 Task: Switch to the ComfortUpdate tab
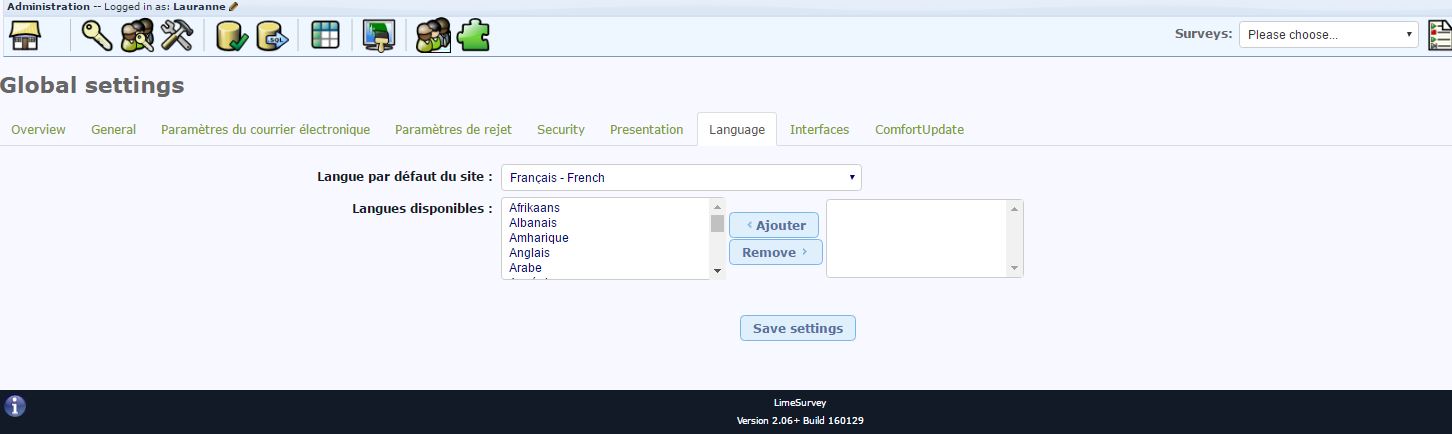click(x=919, y=130)
